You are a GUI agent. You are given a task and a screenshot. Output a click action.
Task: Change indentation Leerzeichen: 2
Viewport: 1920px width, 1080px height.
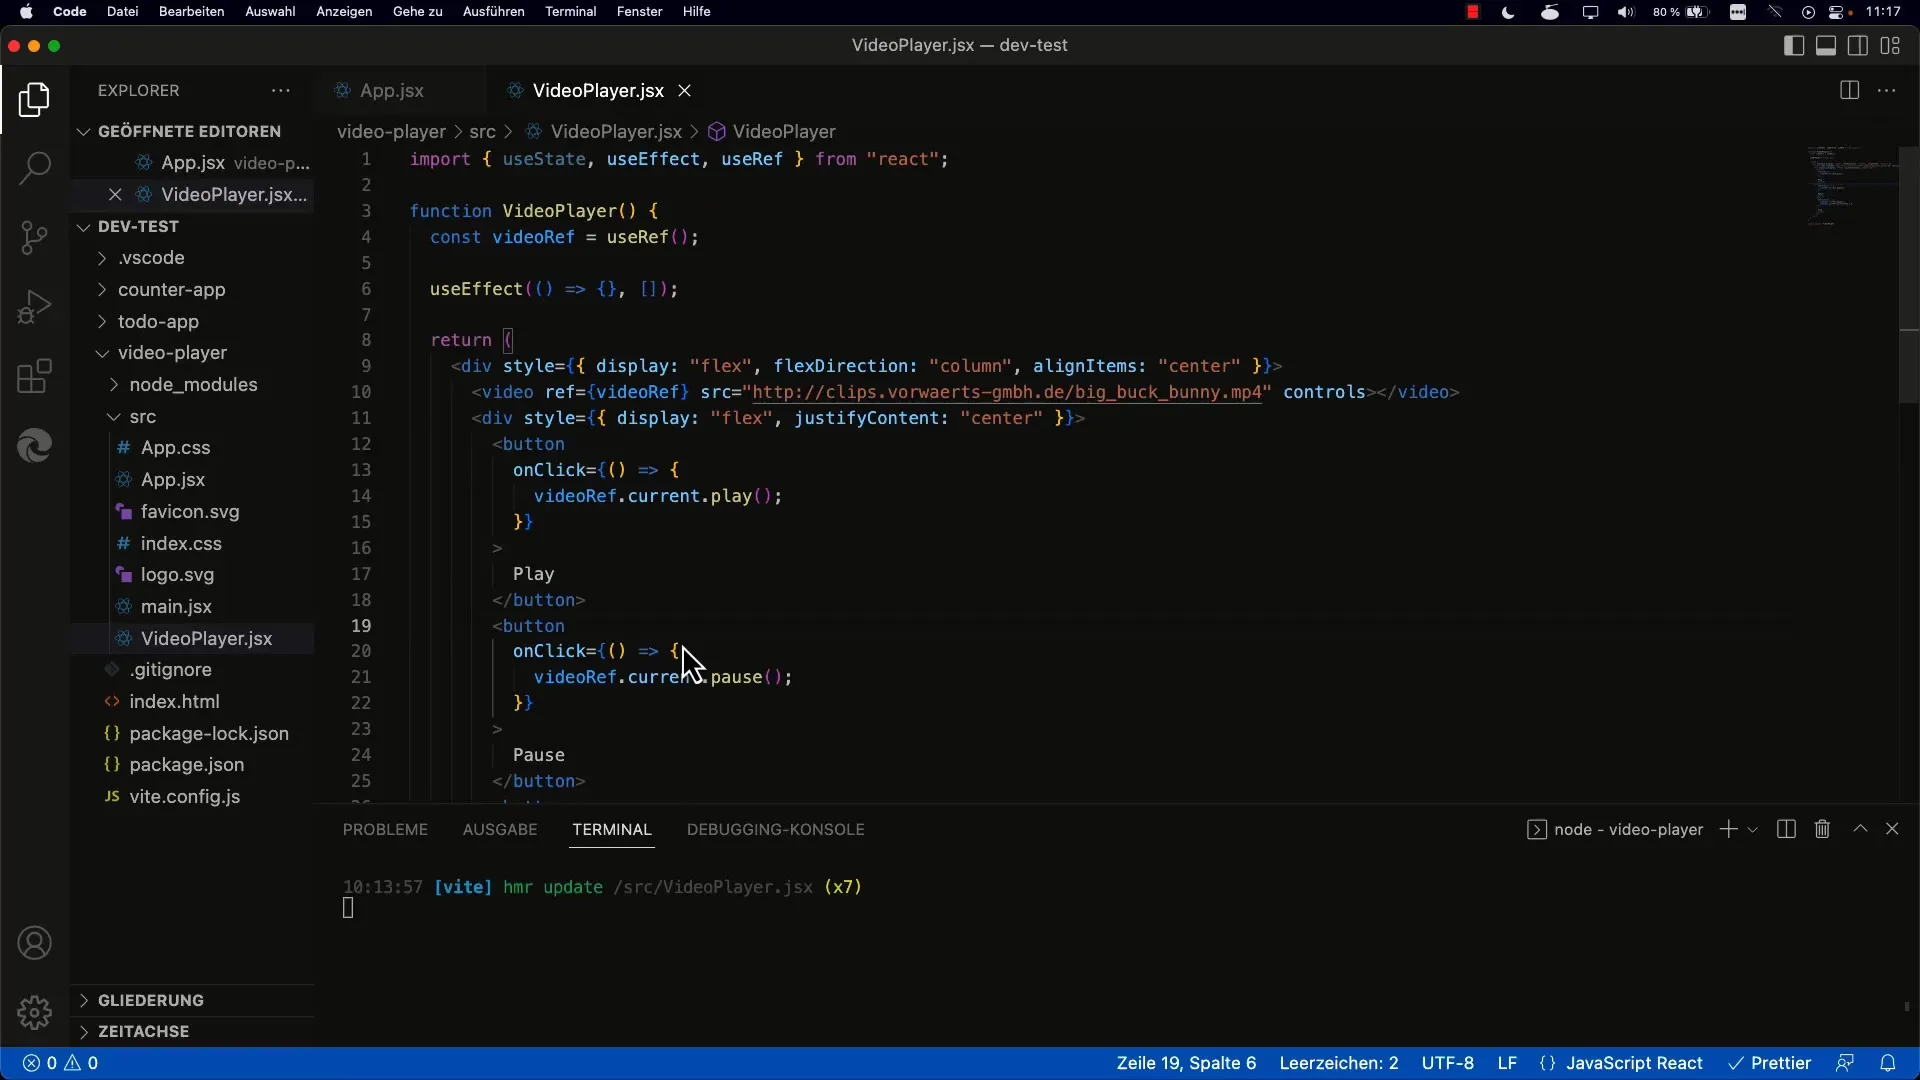(1339, 1063)
